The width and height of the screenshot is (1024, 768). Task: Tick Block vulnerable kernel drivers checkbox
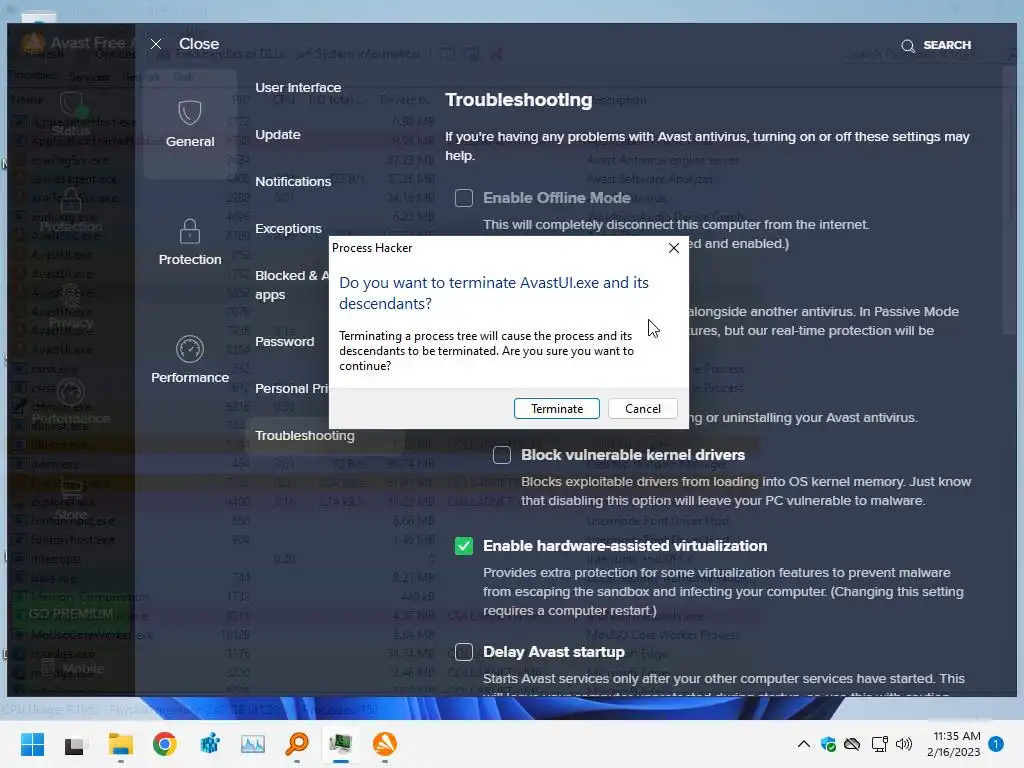[502, 455]
